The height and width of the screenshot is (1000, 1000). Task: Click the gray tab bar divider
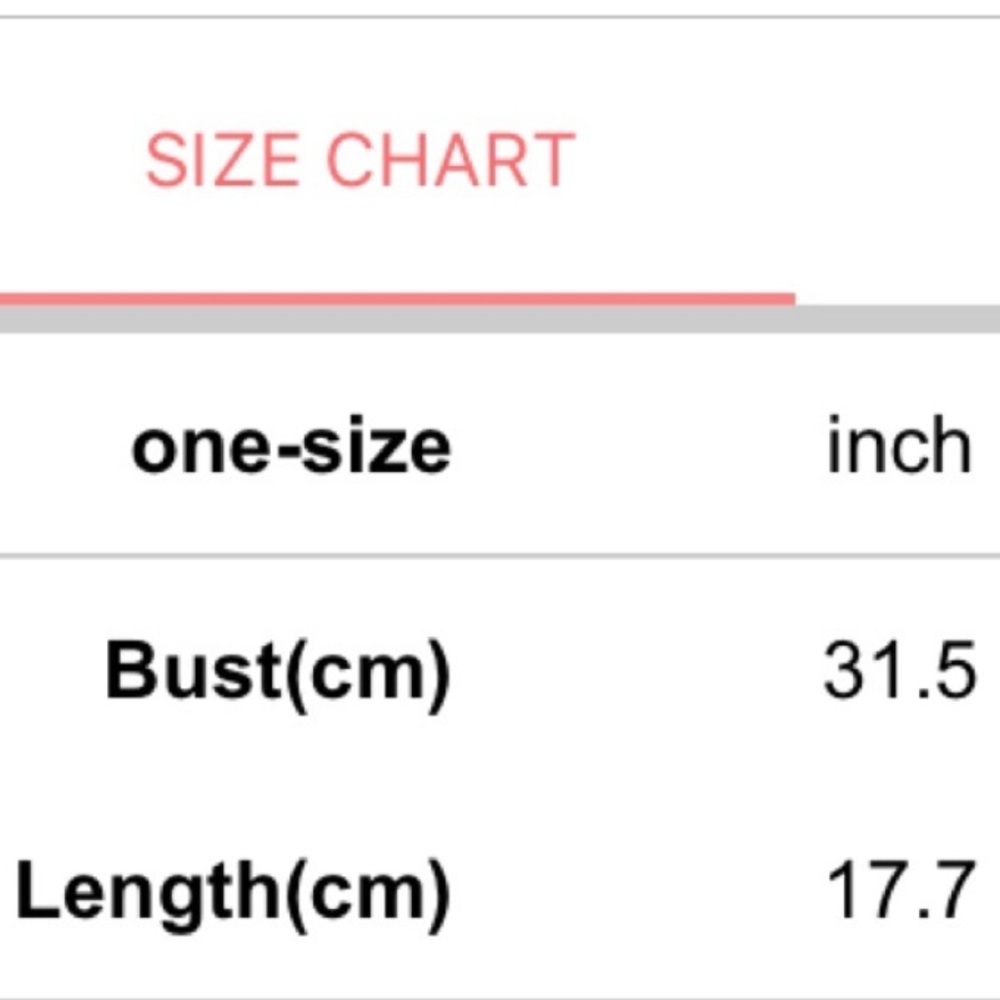(900, 318)
